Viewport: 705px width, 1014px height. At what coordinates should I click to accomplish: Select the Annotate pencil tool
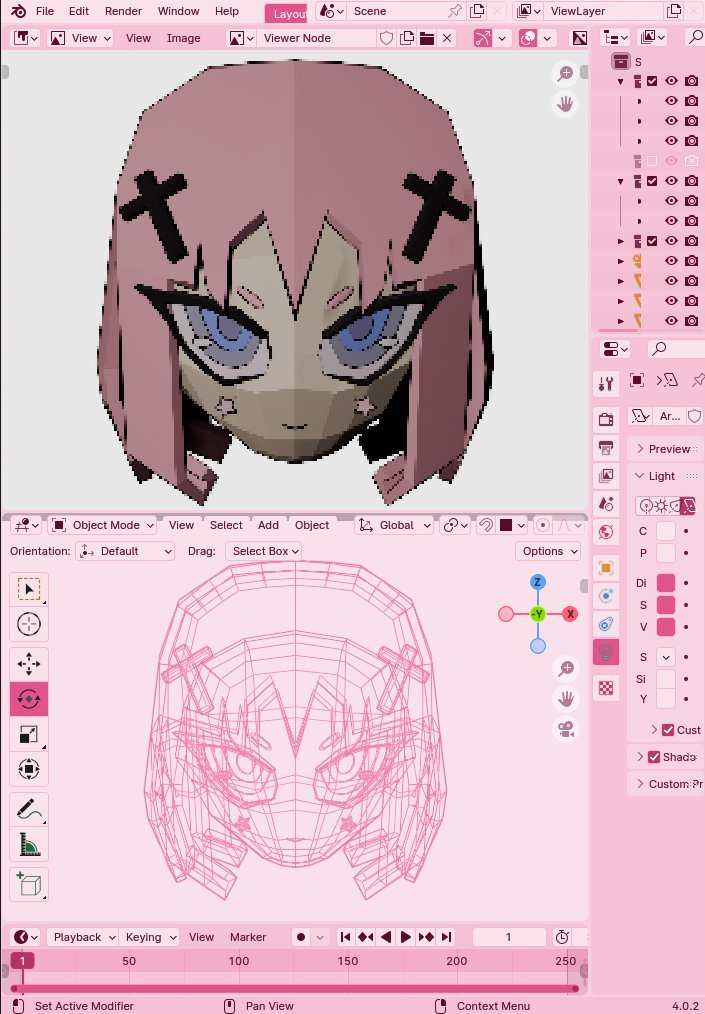click(x=28, y=809)
